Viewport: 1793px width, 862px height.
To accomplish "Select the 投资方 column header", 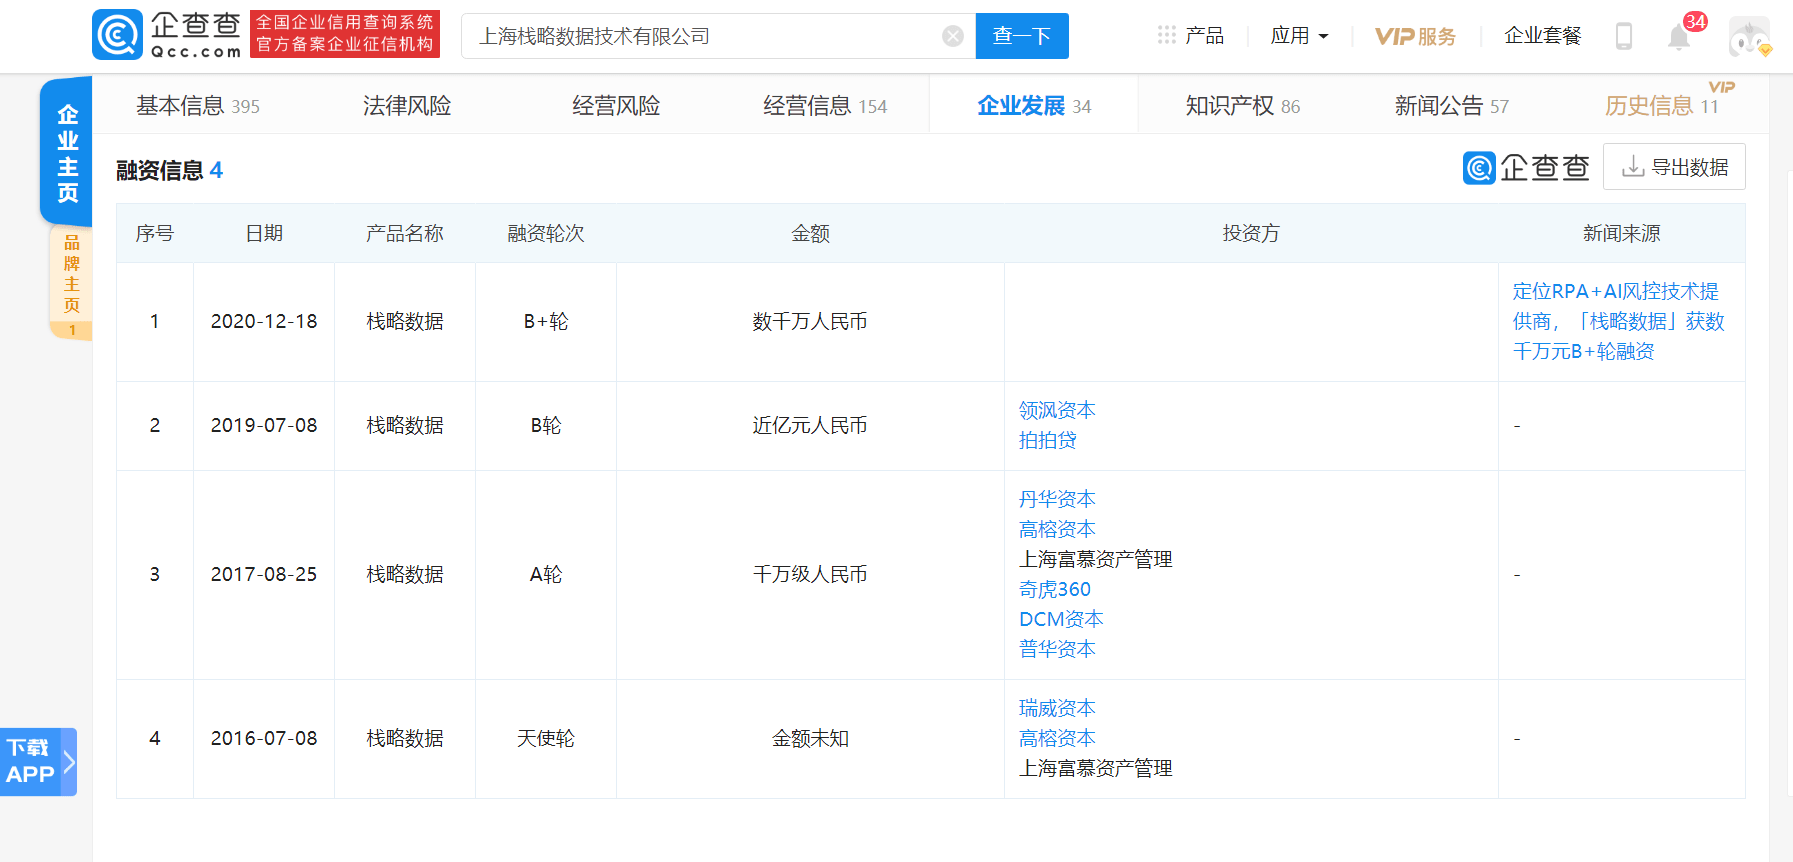I will click(x=1251, y=233).
